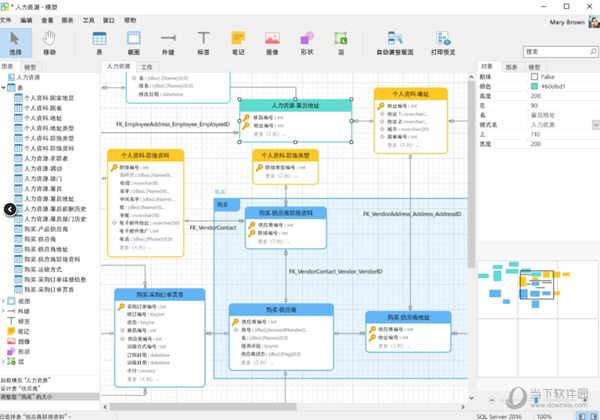
Task: Show more columns in the 购买.采购订单页首 table
Action: click(x=142, y=379)
